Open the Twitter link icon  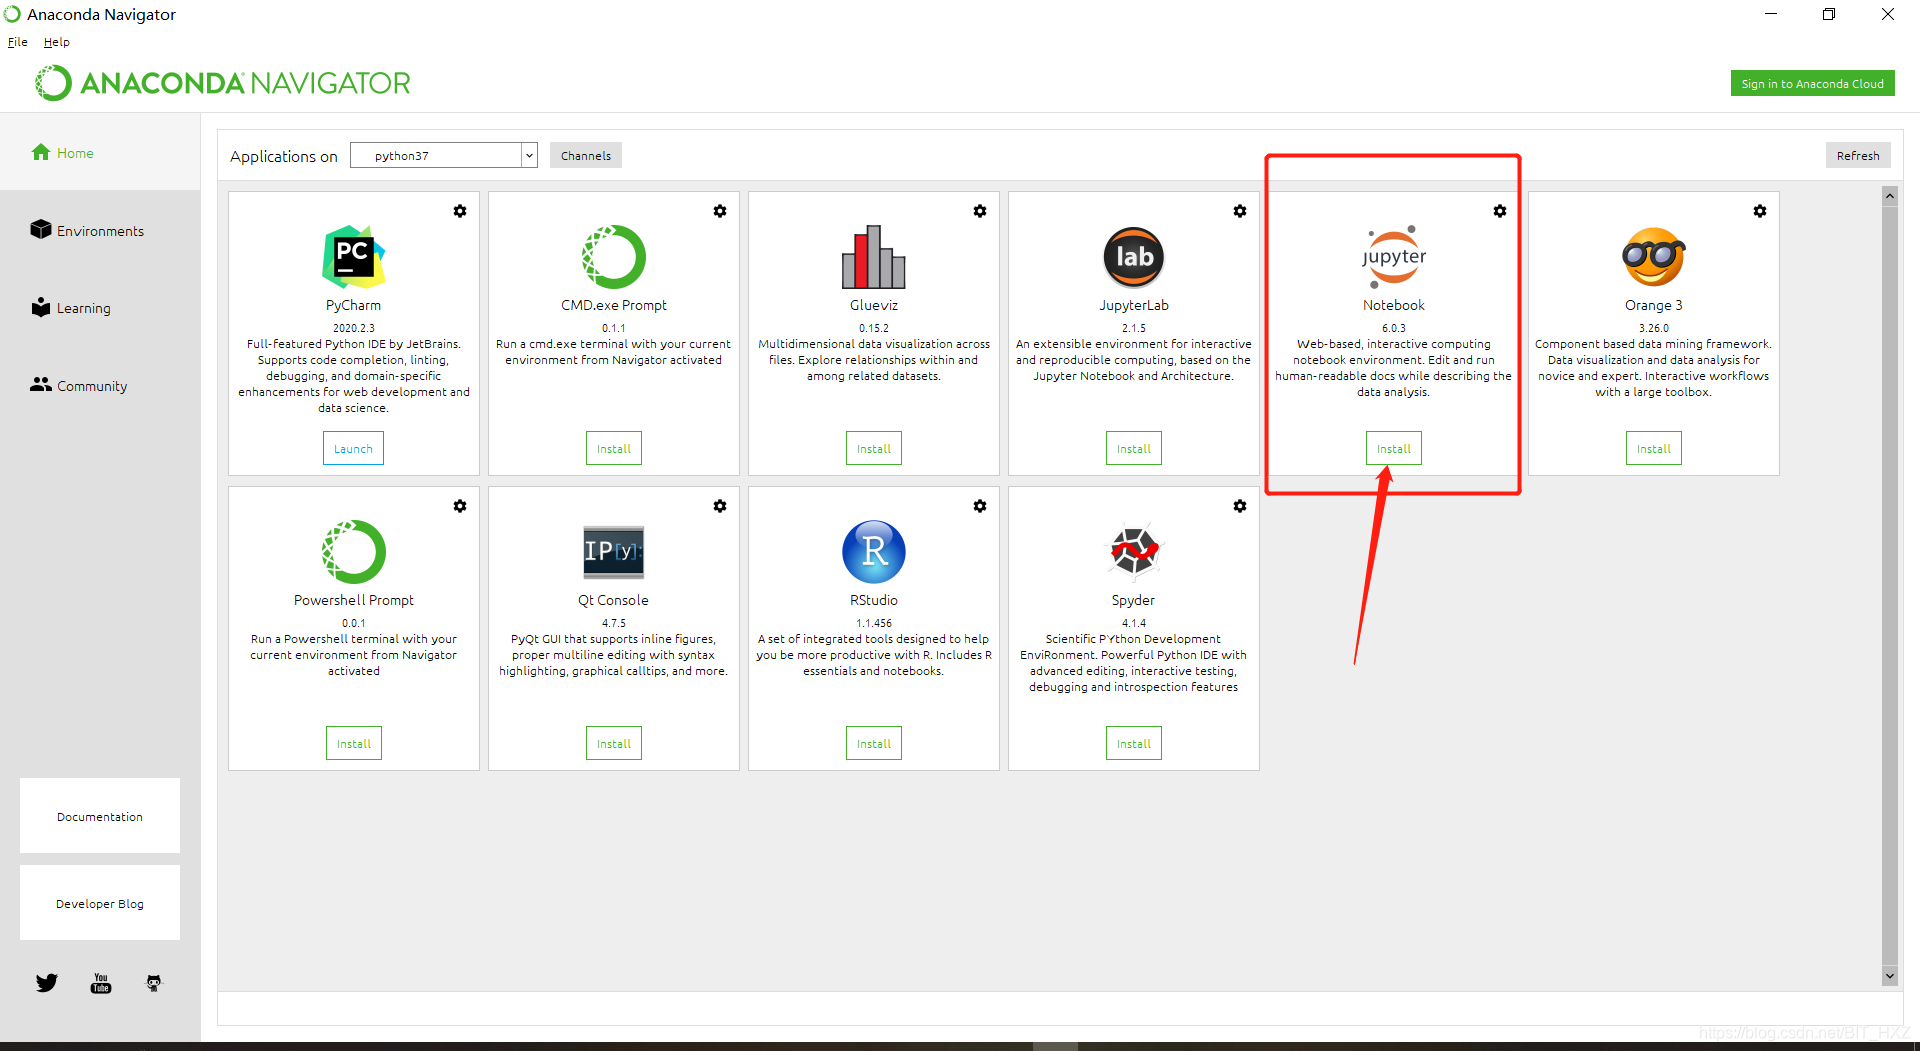[x=47, y=983]
